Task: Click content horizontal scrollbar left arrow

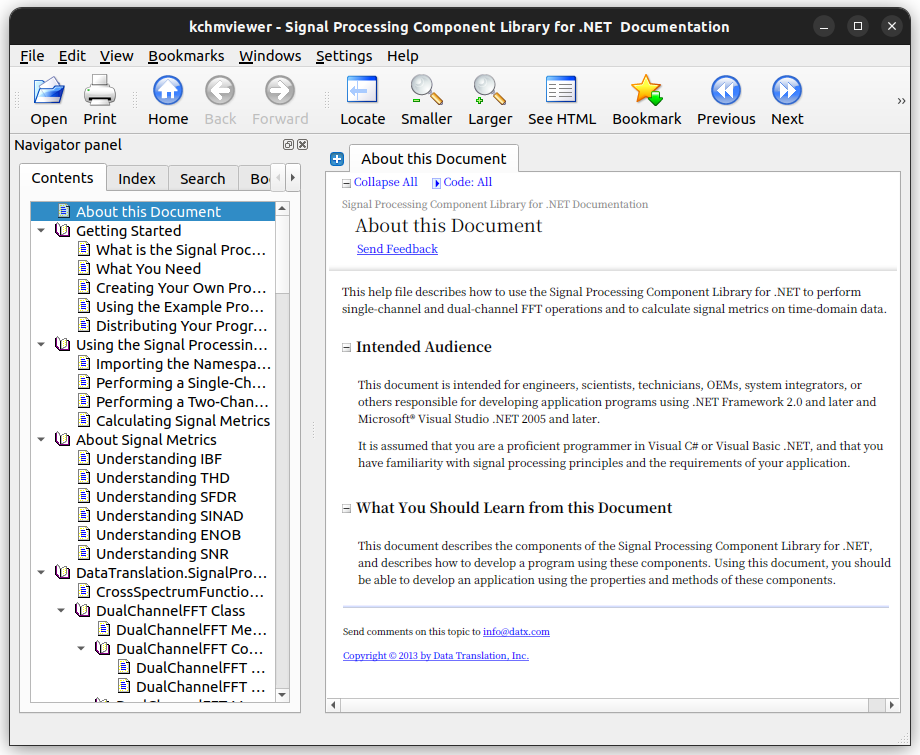Action: pos(333,705)
